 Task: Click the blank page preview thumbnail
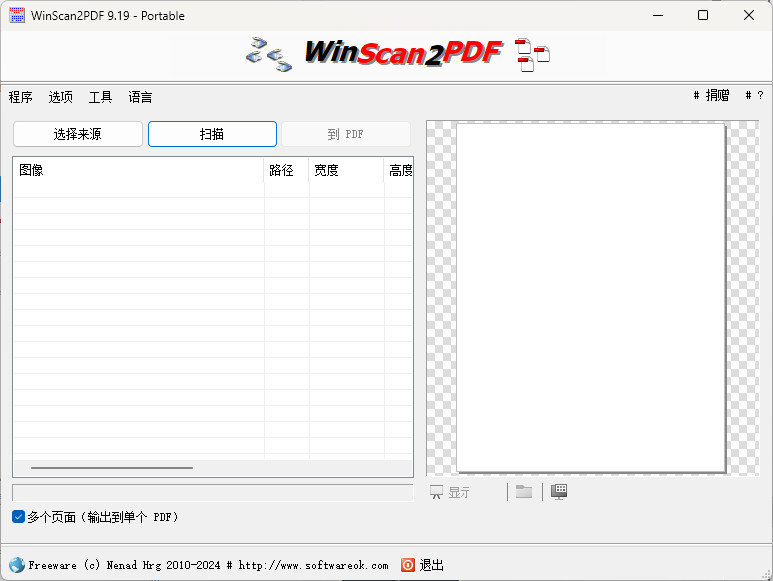[591, 298]
